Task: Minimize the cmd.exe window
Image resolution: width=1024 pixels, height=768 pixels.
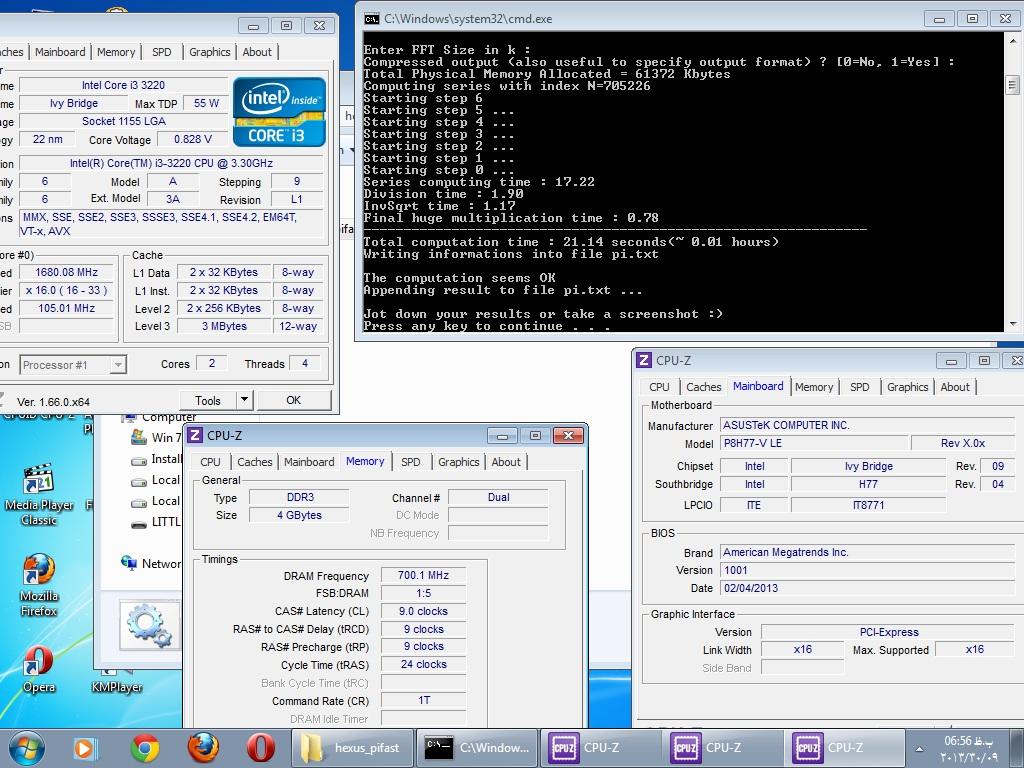Action: [x=939, y=19]
